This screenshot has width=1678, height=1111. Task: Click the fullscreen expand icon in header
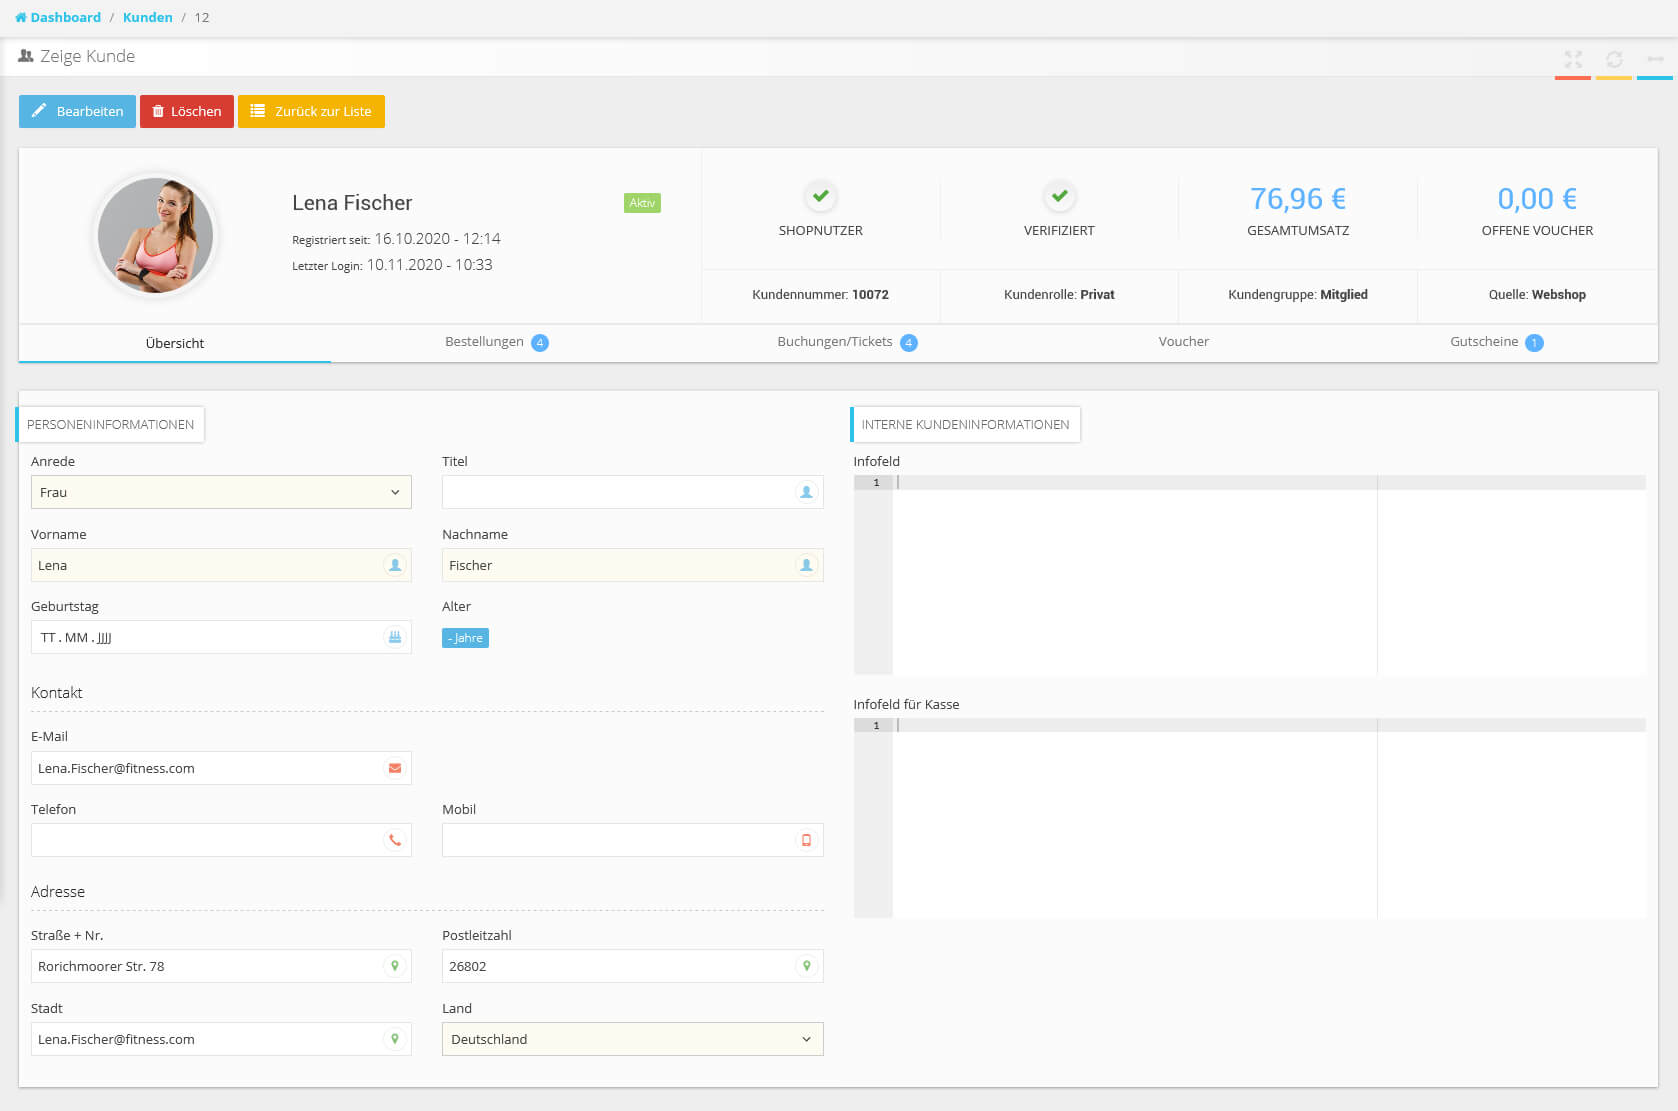[1573, 60]
